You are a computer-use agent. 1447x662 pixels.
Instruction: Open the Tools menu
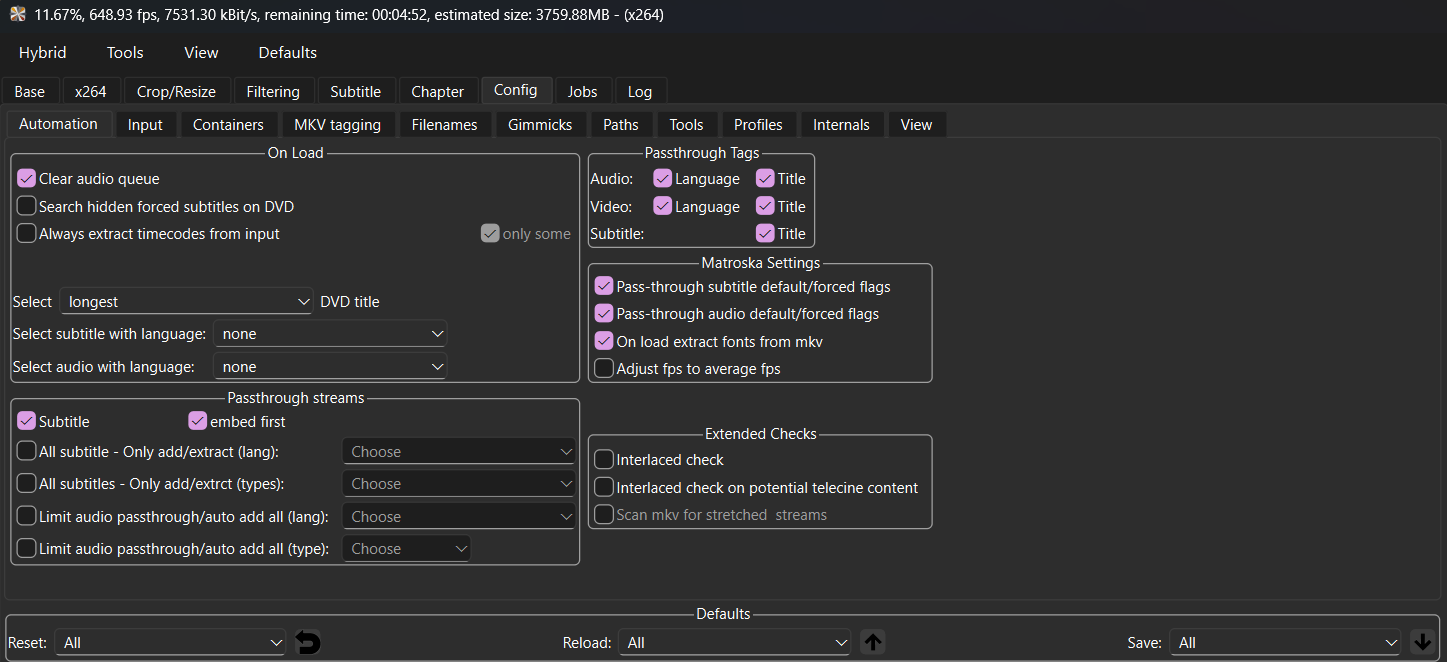tap(125, 53)
